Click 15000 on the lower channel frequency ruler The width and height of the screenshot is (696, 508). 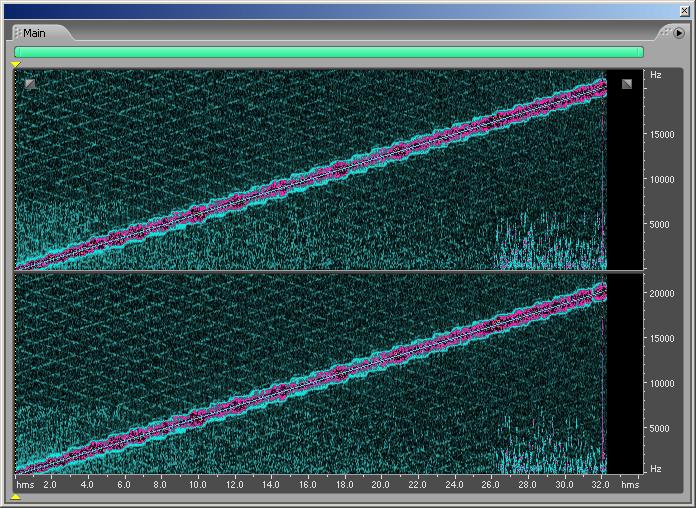[662, 338]
